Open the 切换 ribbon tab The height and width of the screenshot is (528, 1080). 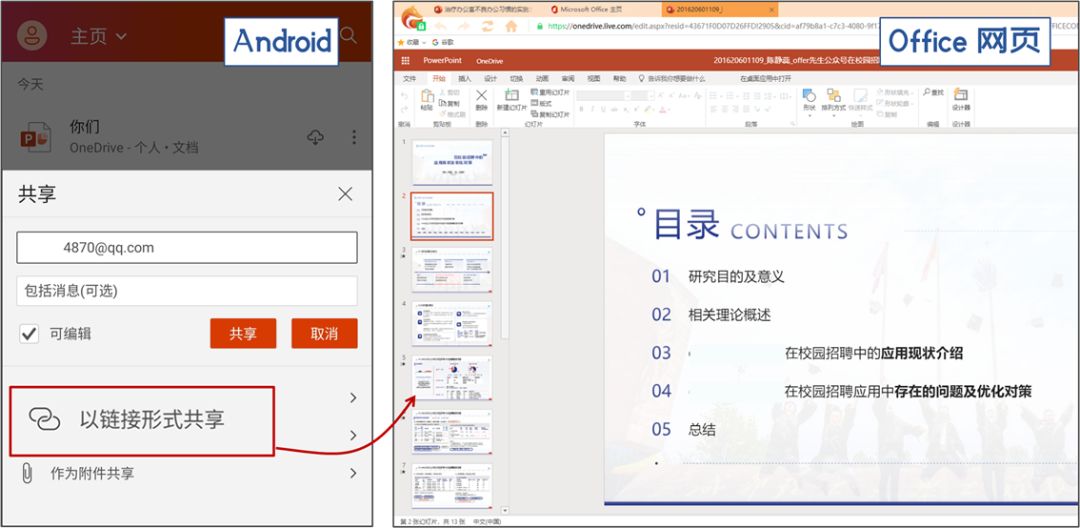[x=516, y=78]
